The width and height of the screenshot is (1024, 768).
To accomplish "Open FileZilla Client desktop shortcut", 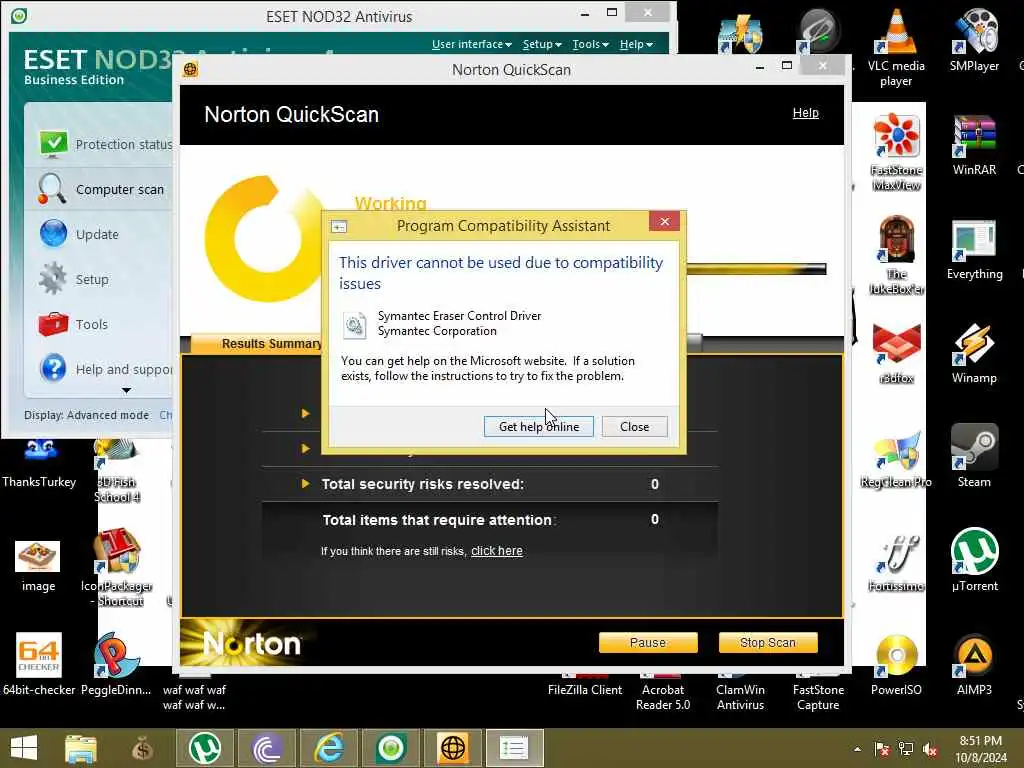I will point(585,686).
